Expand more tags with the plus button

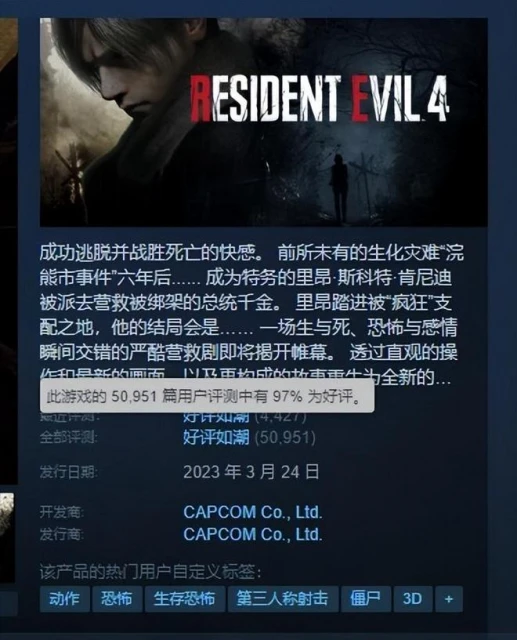tap(449, 599)
